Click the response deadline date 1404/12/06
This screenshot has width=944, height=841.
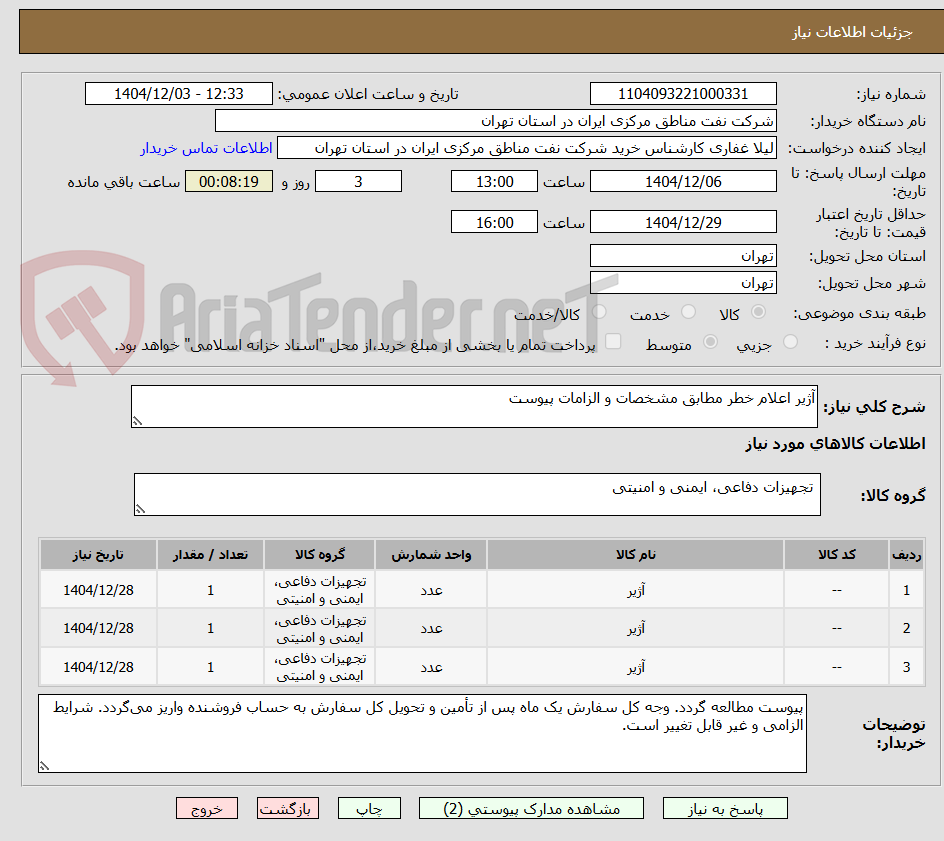click(683, 181)
